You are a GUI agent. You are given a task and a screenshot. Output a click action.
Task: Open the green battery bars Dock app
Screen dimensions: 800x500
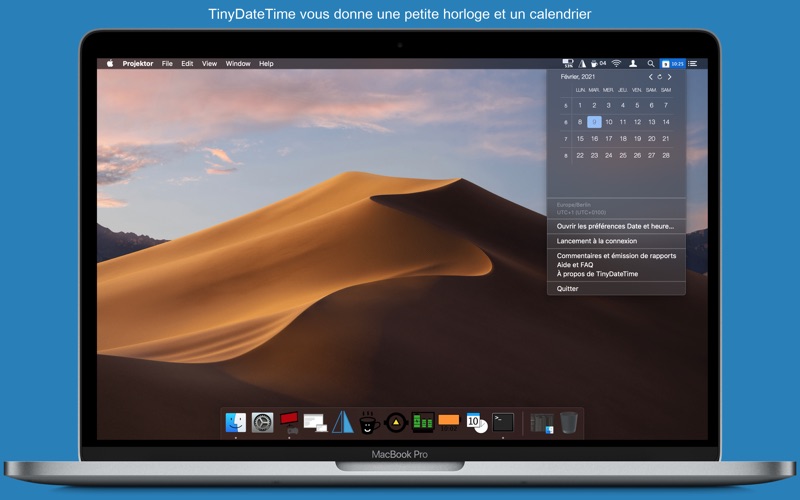(x=423, y=422)
